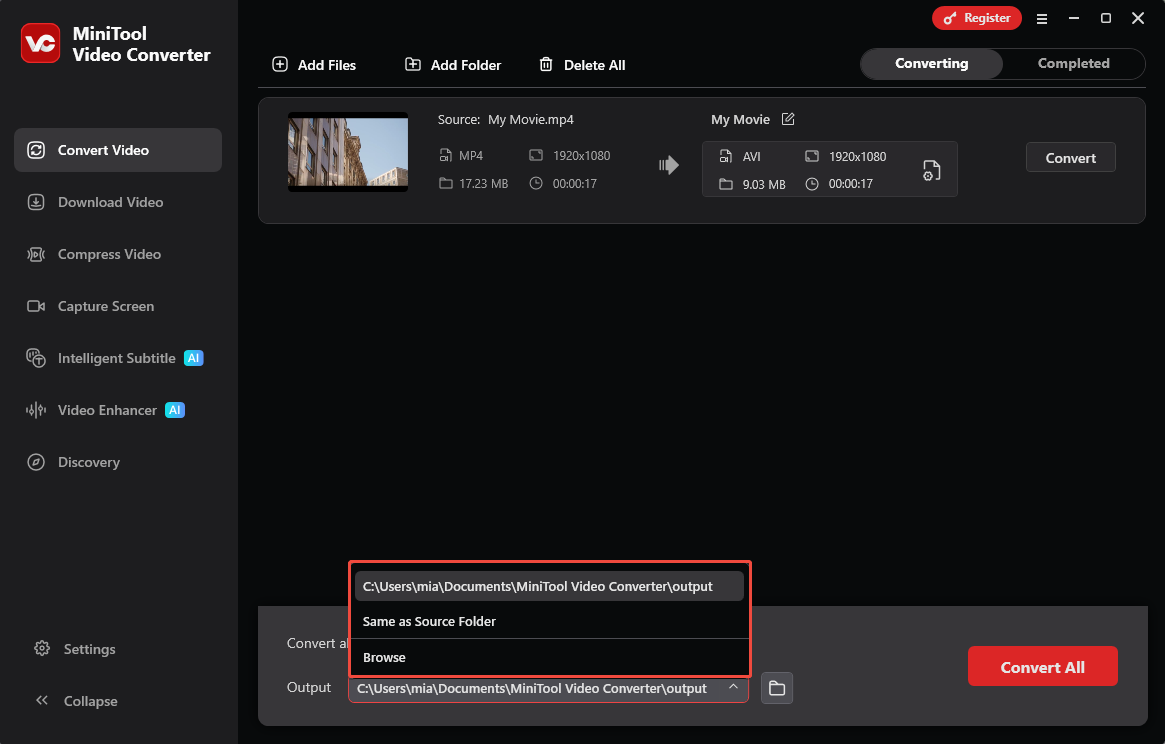1165x744 pixels.
Task: Click the Source: My Movie.mp4 text
Action: 505,120
